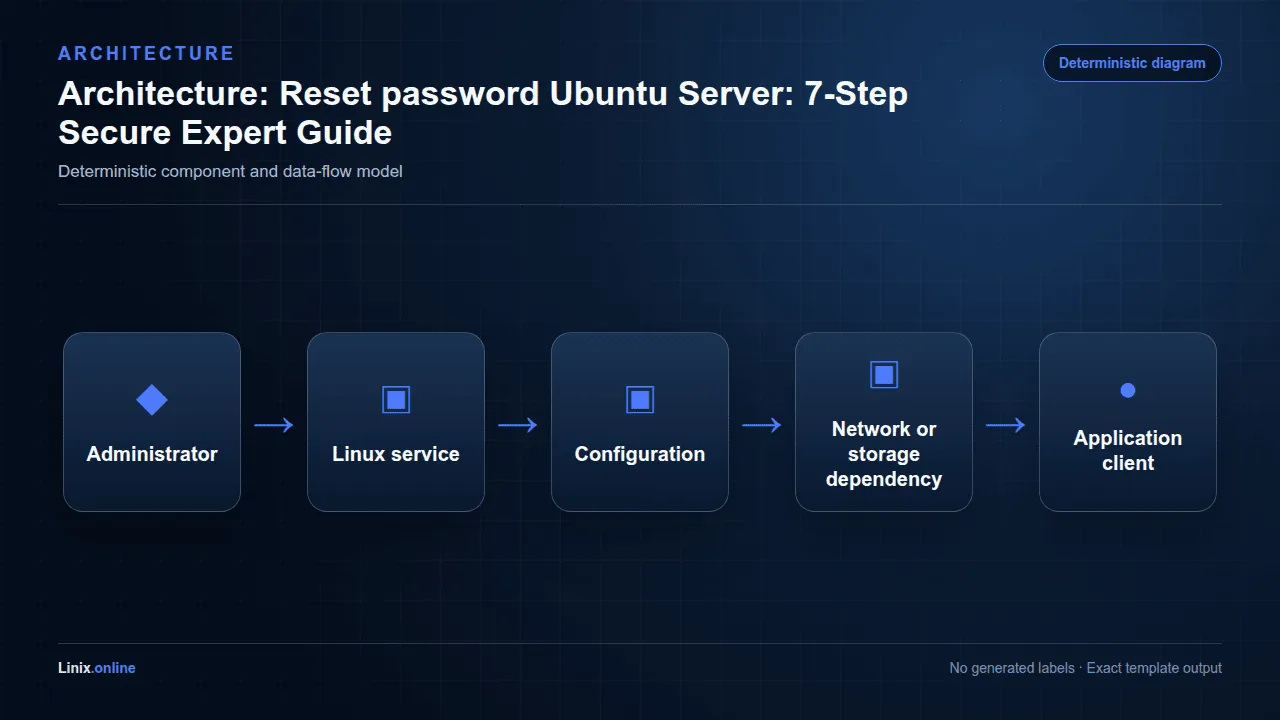This screenshot has height=720, width=1280.
Task: Select the Linux service label
Action: (396, 454)
